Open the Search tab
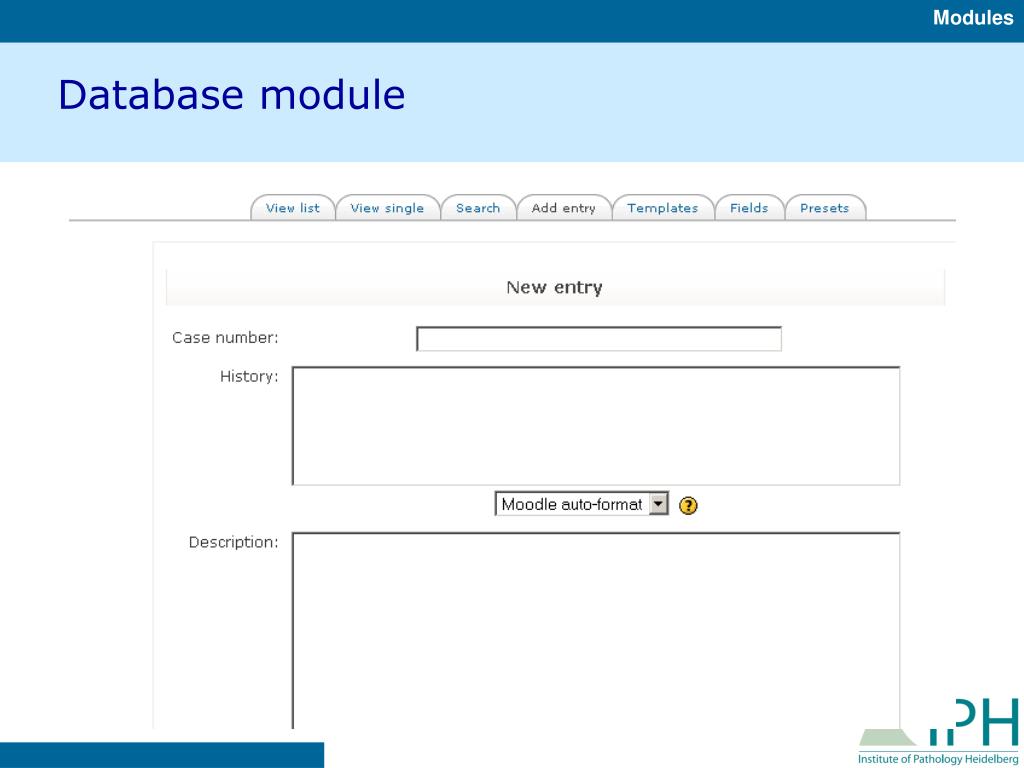Image resolution: width=1024 pixels, height=768 pixels. (478, 208)
